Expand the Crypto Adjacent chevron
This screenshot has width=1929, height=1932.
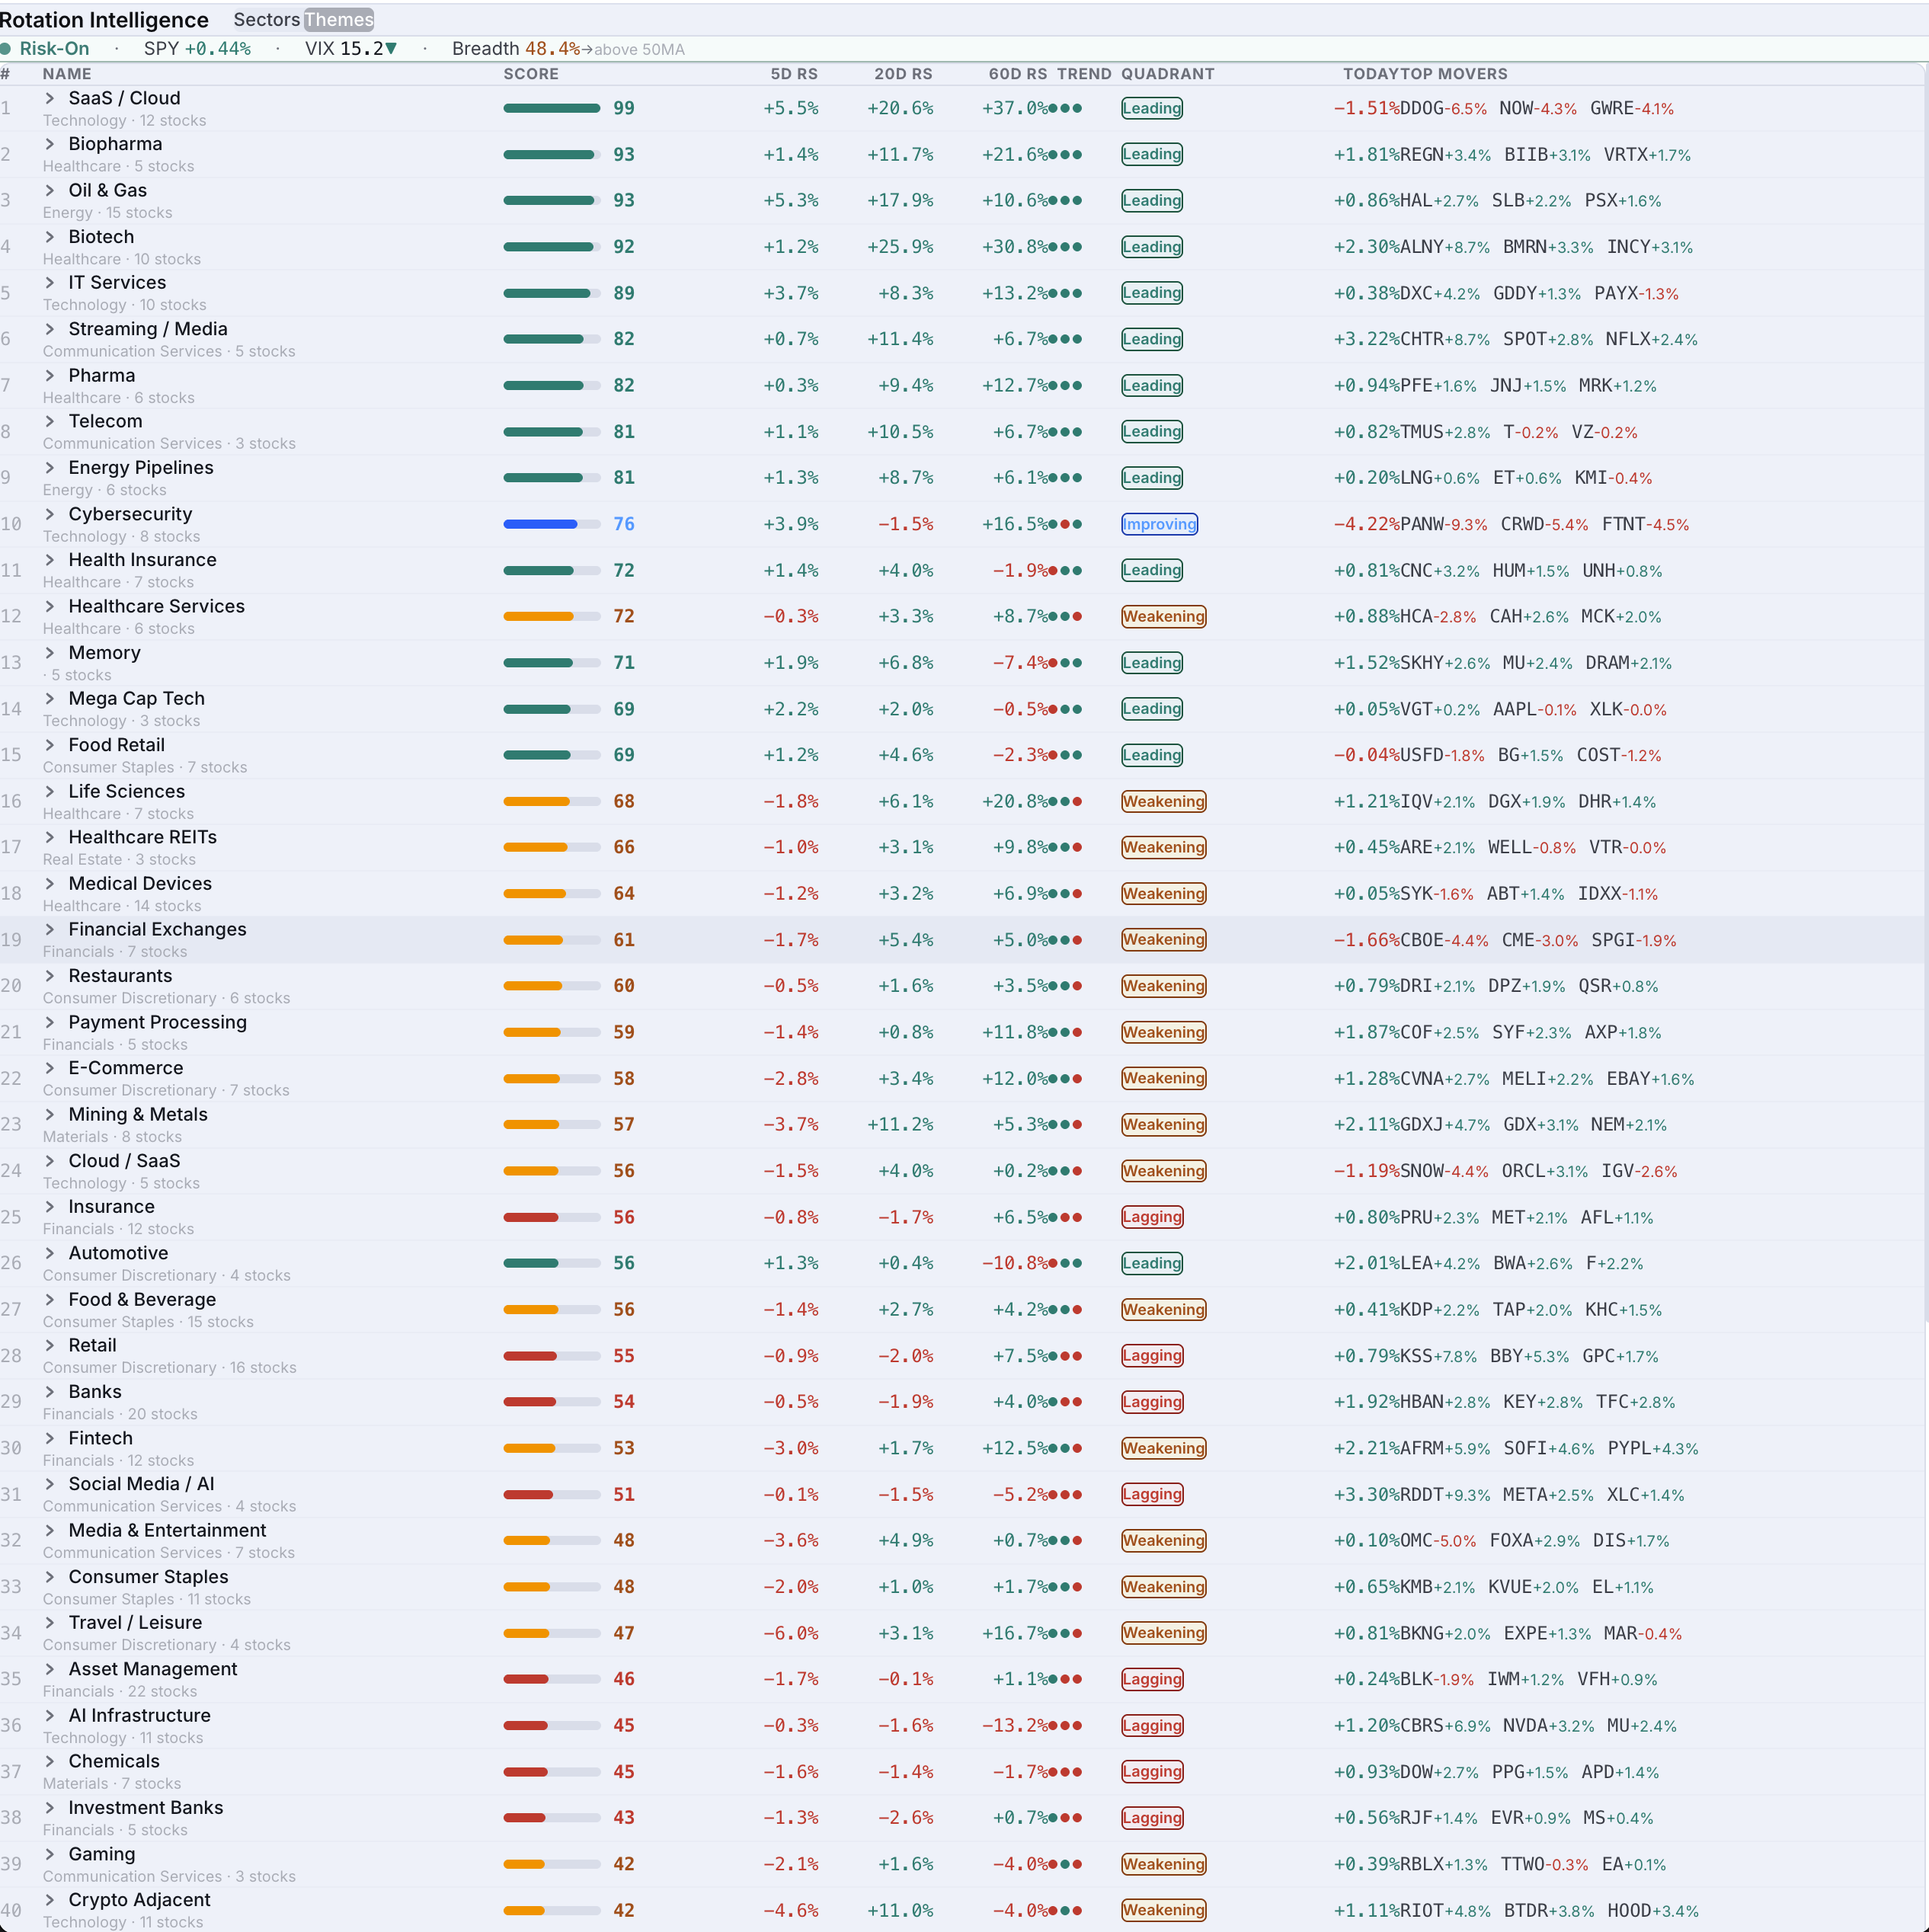click(x=50, y=1899)
